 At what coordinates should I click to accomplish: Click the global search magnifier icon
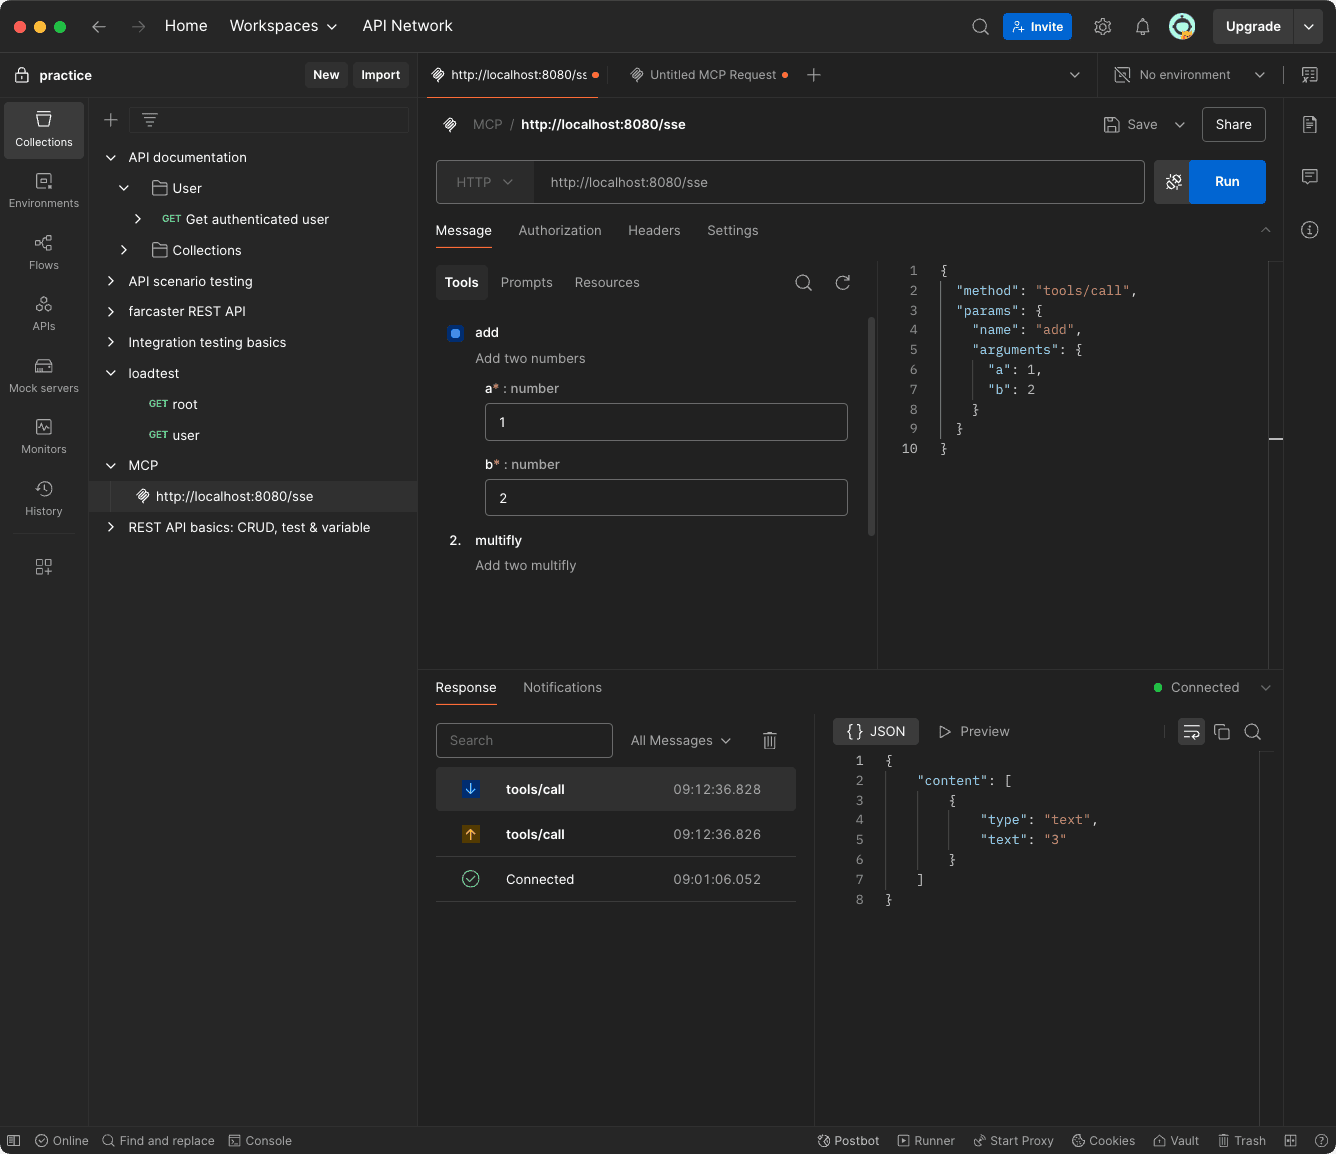click(x=981, y=27)
